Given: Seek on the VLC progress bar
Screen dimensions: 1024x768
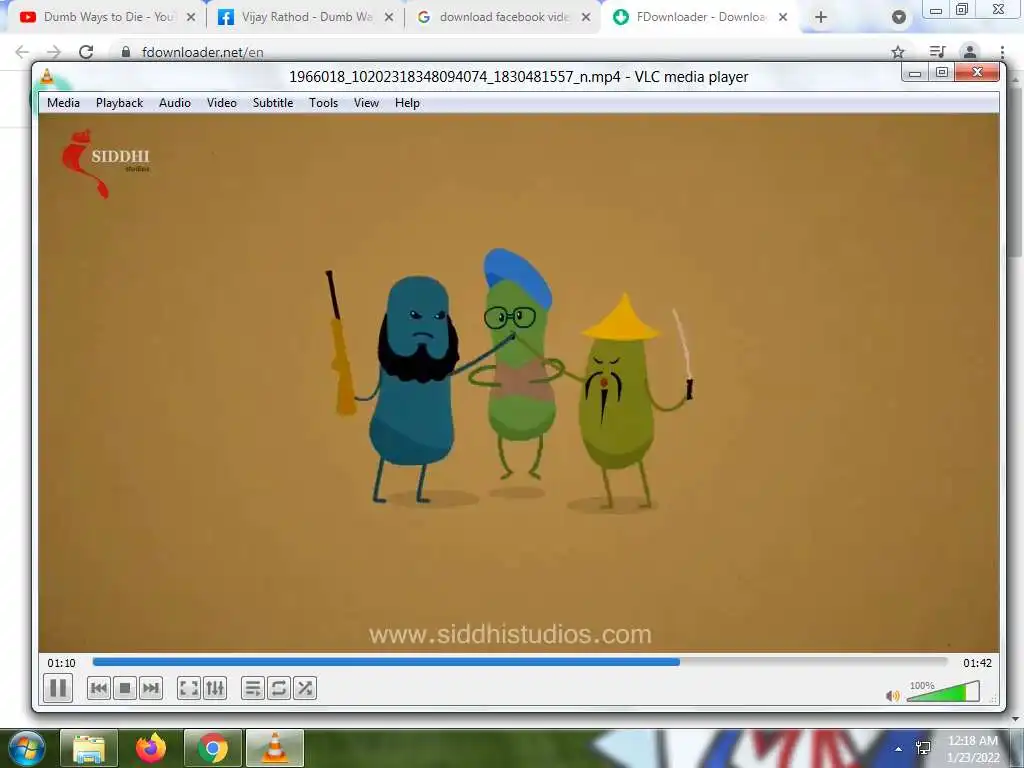Looking at the screenshot, I should 520,662.
